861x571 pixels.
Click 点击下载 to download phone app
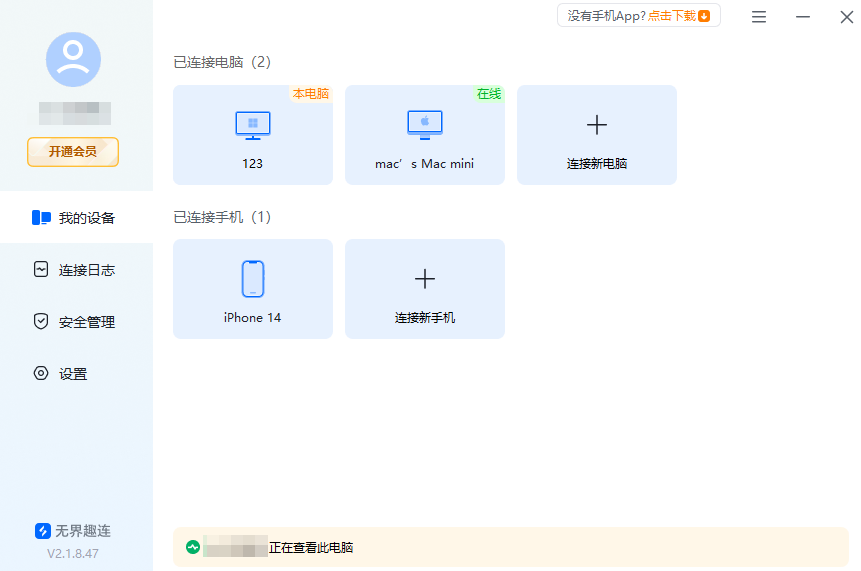click(x=672, y=16)
